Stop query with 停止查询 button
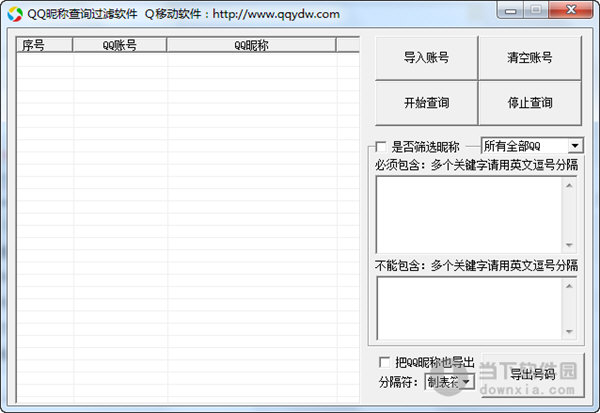 tap(530, 103)
